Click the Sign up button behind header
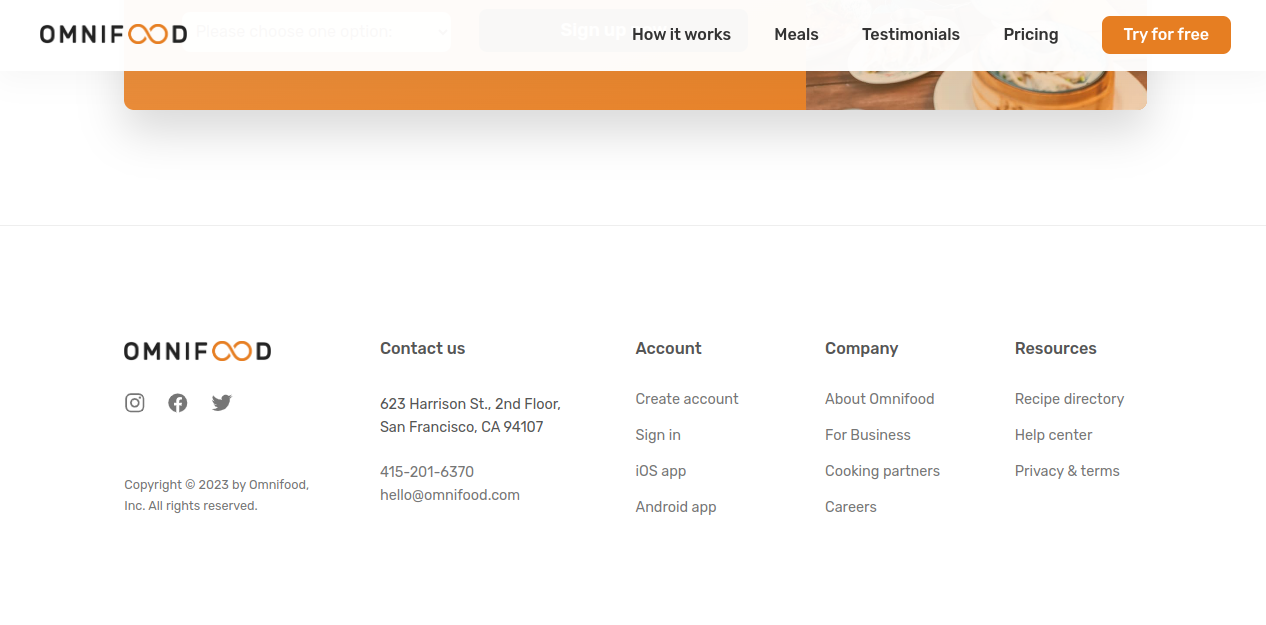This screenshot has height=625, width=1266. [613, 31]
